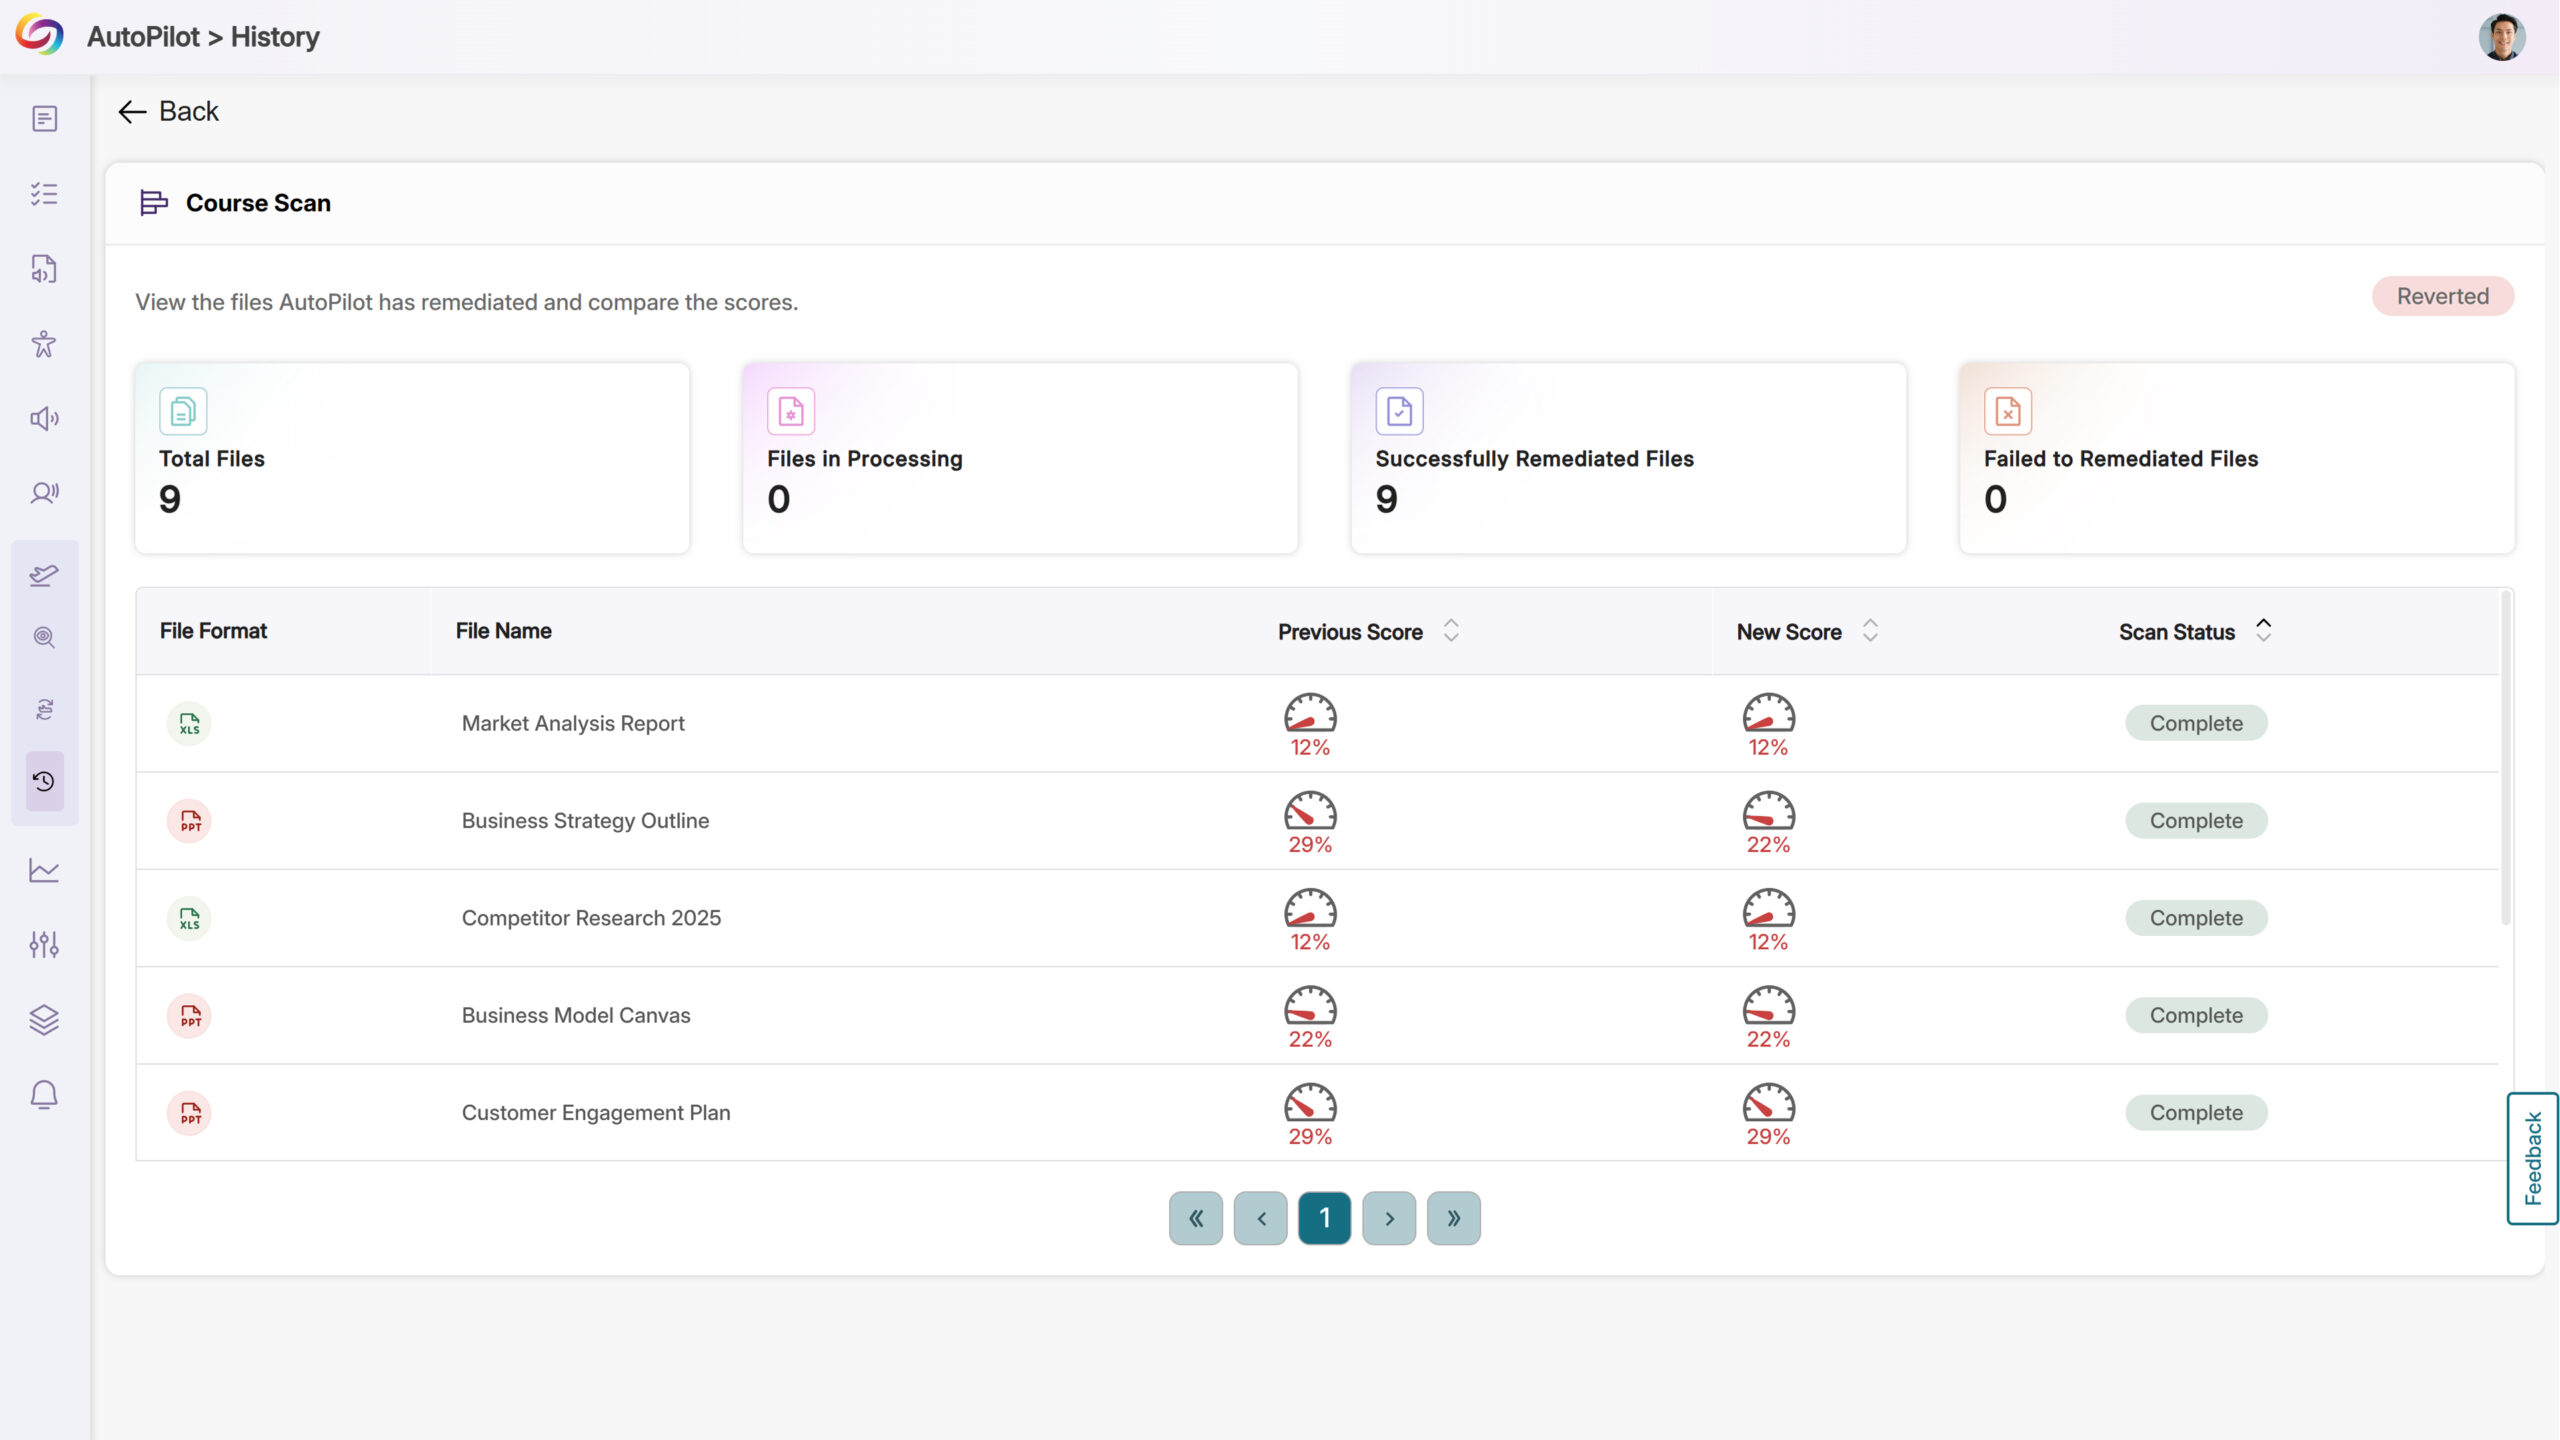2560x1440 pixels.
Task: Open the settings sliders sidebar icon
Action: click(x=44, y=944)
